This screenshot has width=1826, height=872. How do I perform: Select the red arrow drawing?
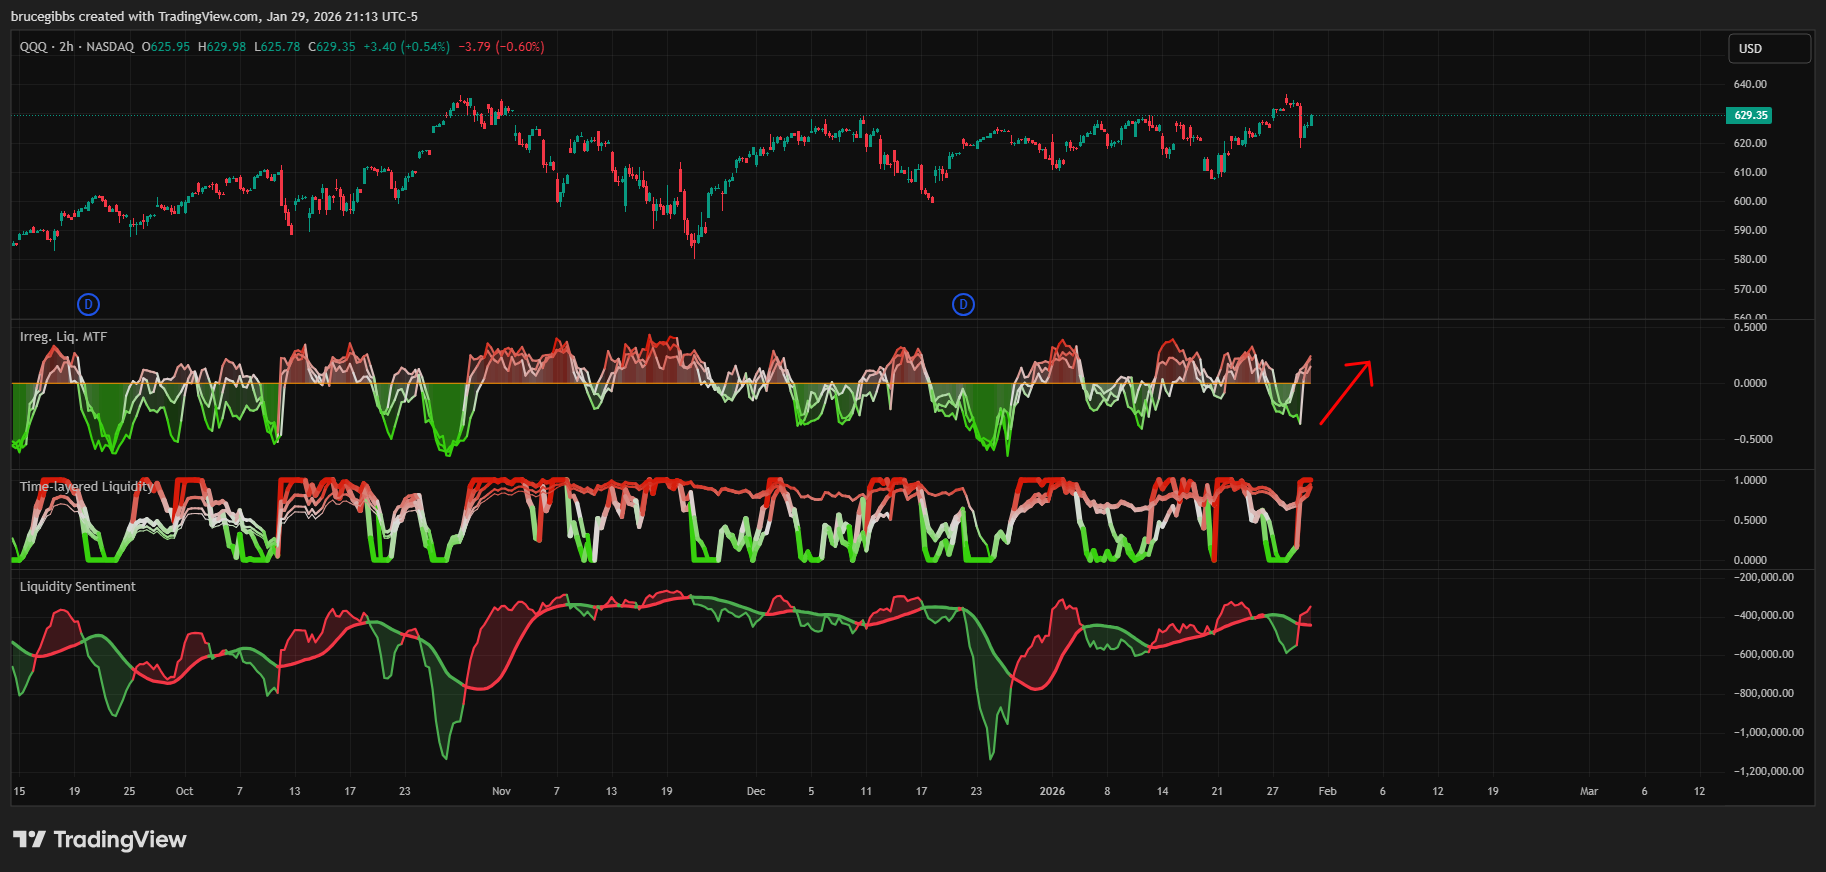1346,392
